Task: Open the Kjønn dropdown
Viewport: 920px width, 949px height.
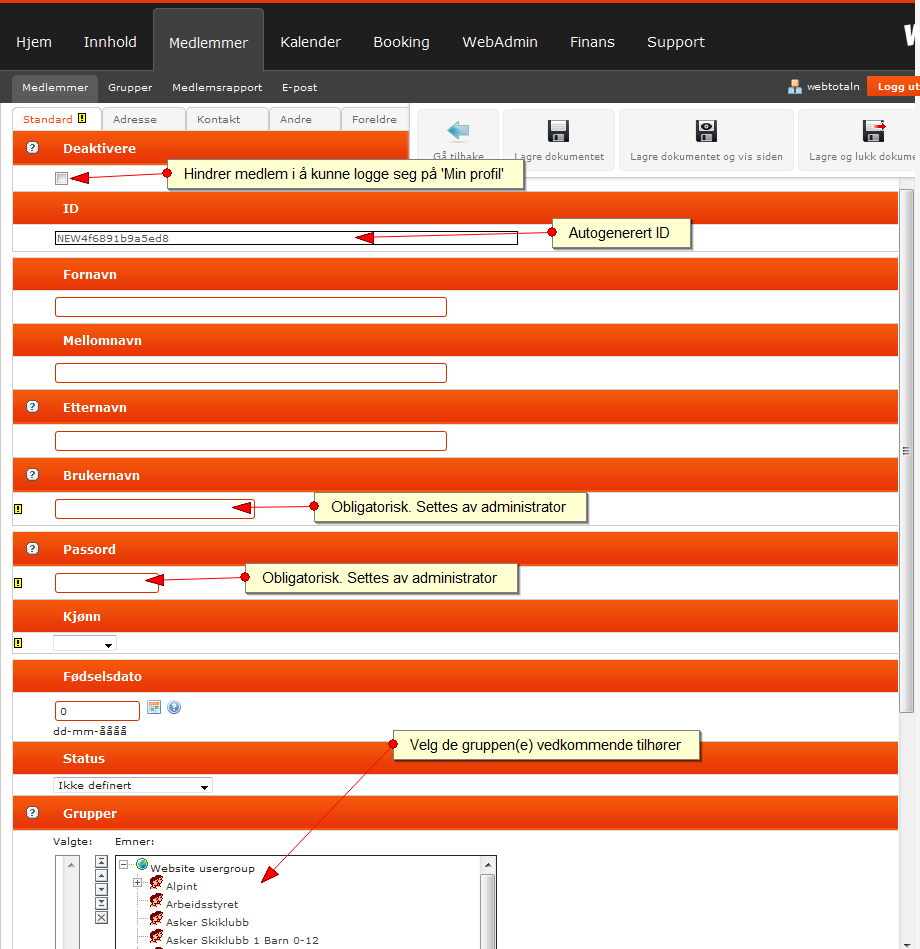Action: point(85,643)
